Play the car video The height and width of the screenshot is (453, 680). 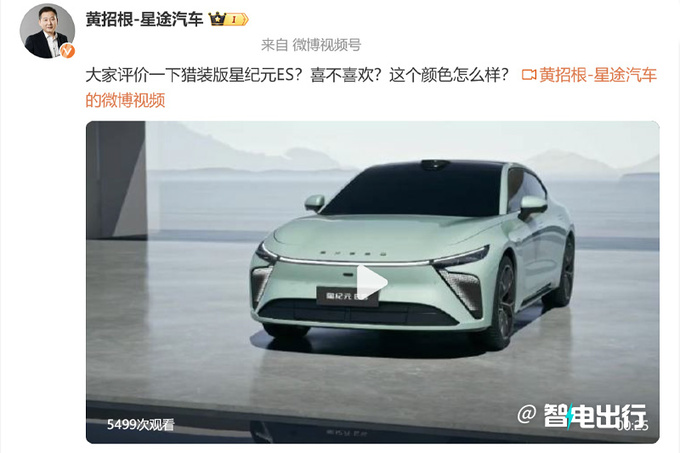click(371, 282)
